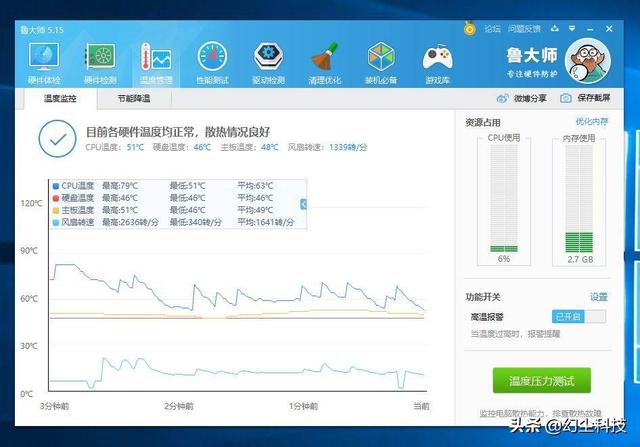Click the 目前各硬件温度均正常 status headline

pos(178,132)
